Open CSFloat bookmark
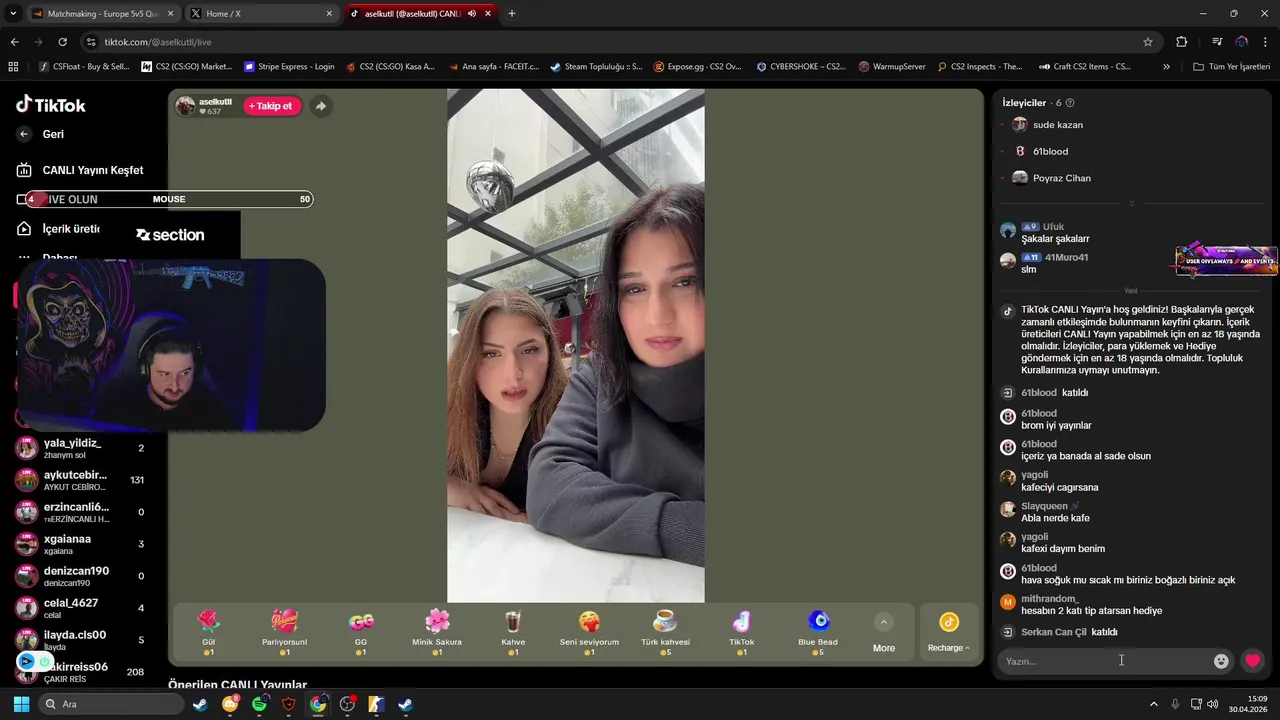Image resolution: width=1280 pixels, height=720 pixels. [84, 67]
